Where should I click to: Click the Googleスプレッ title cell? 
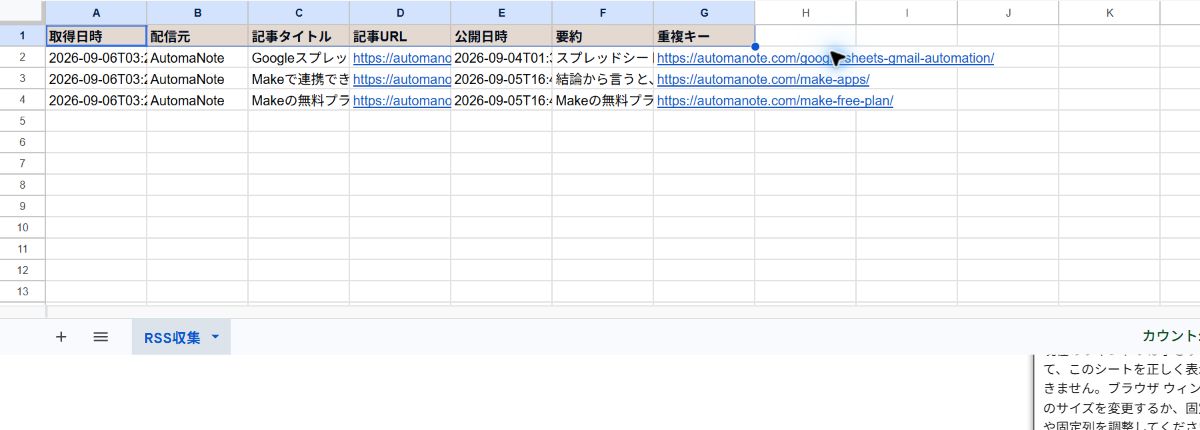(299, 57)
